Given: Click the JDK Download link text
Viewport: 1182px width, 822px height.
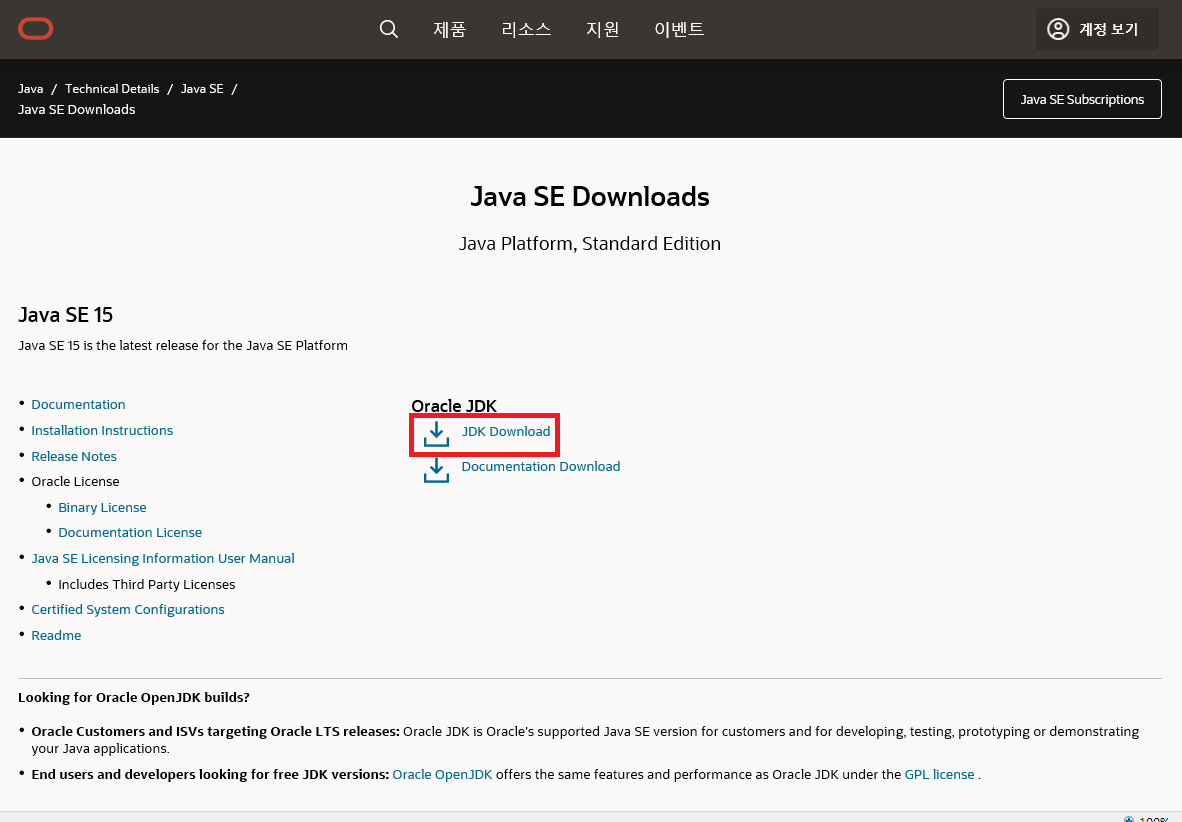Looking at the screenshot, I should click(506, 431).
